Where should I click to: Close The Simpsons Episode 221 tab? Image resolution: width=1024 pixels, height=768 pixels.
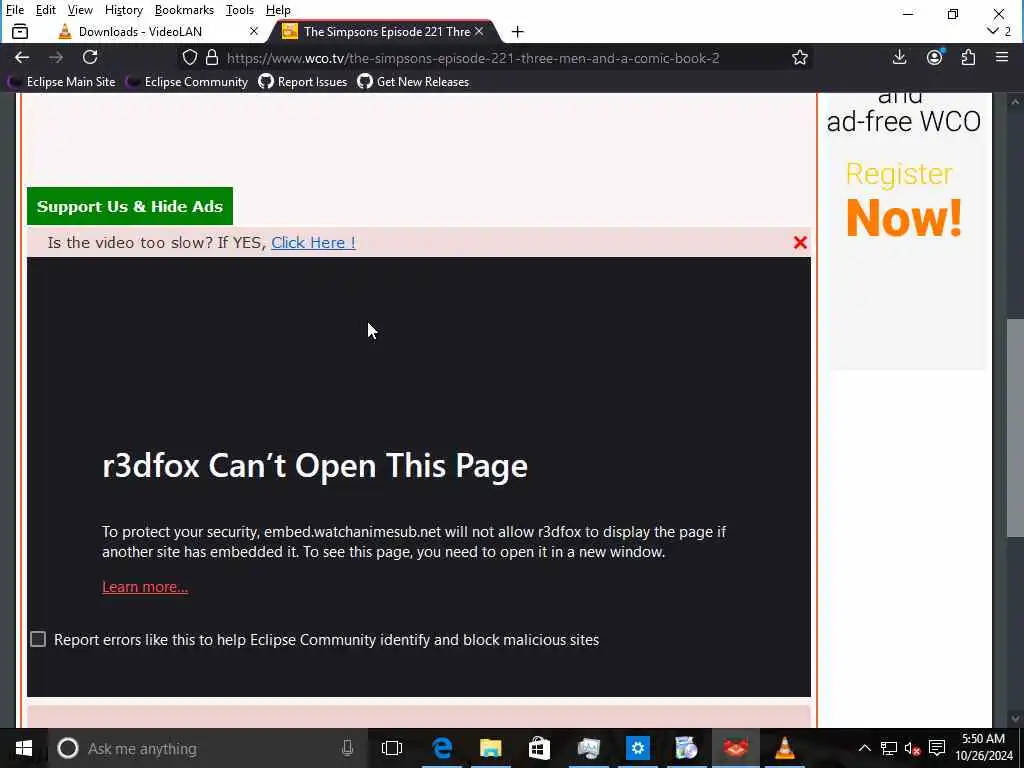(479, 31)
